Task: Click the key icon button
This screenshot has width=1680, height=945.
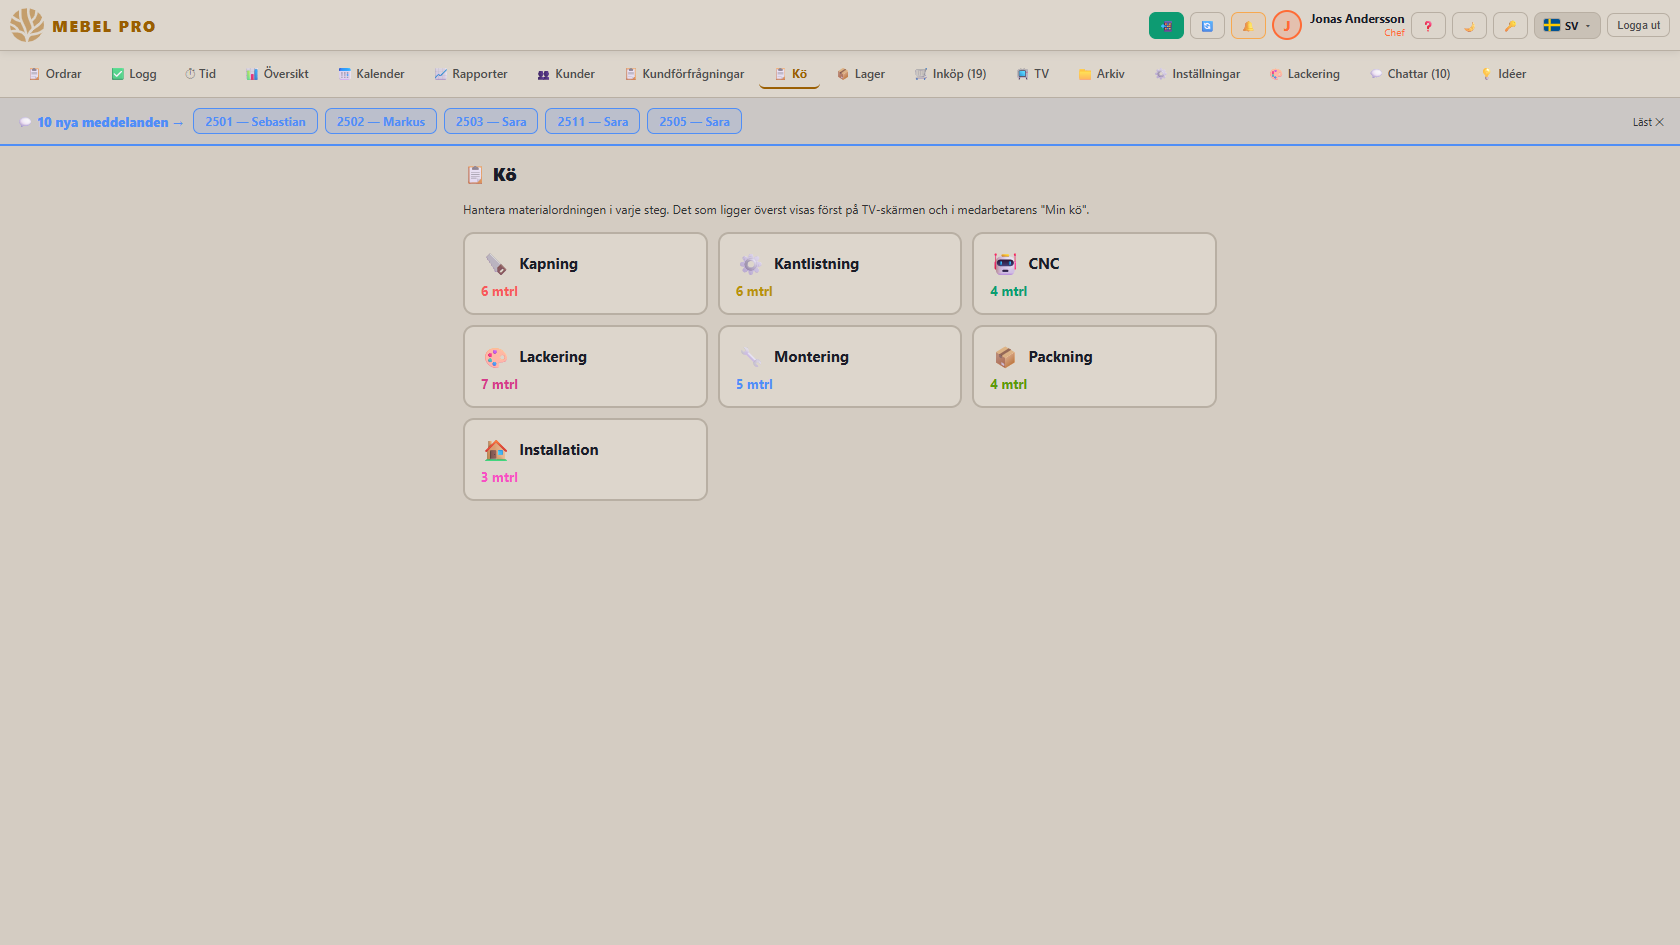Action: pos(1510,26)
